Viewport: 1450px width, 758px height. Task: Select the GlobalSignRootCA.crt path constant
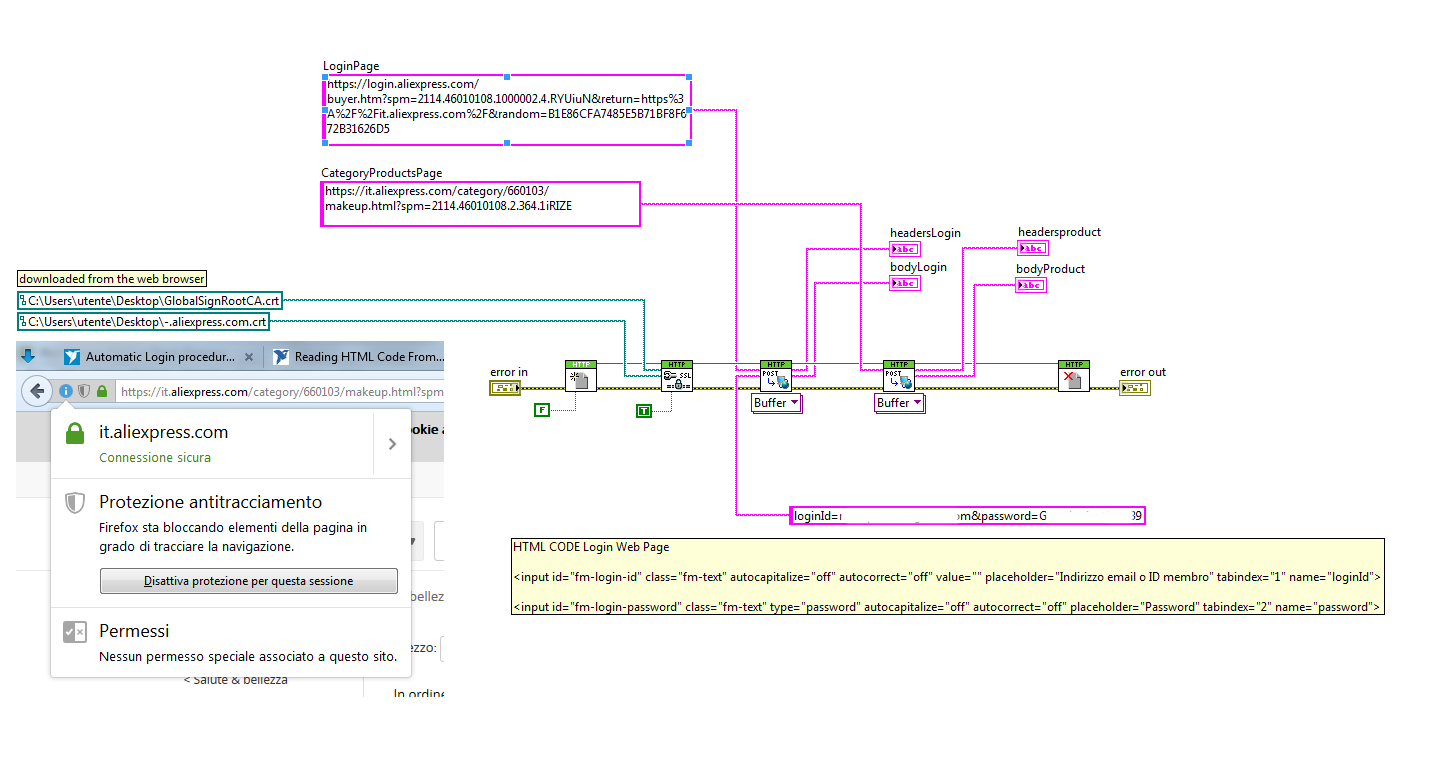click(x=150, y=299)
